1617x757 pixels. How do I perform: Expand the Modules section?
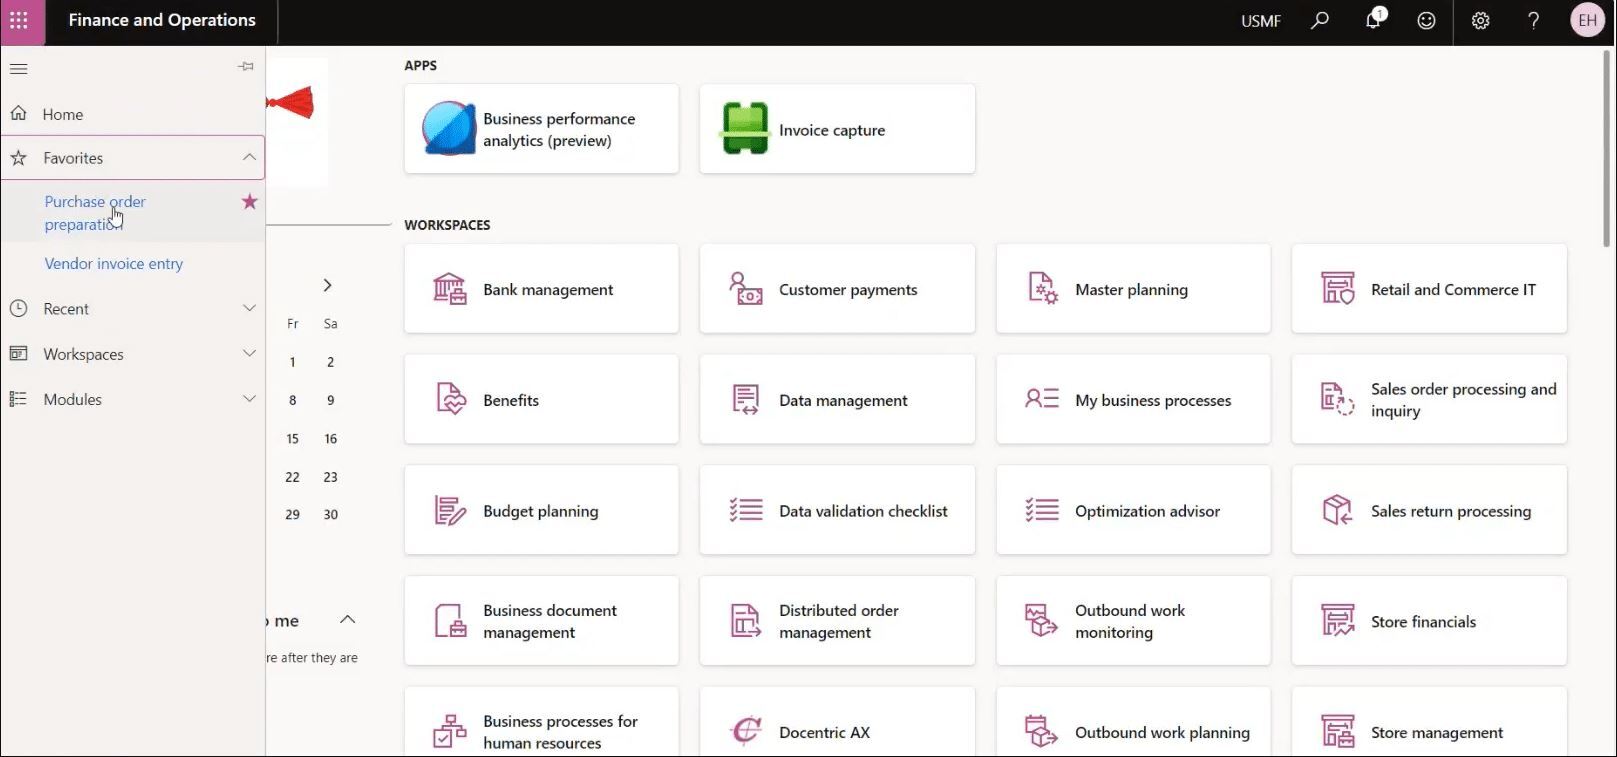click(249, 399)
